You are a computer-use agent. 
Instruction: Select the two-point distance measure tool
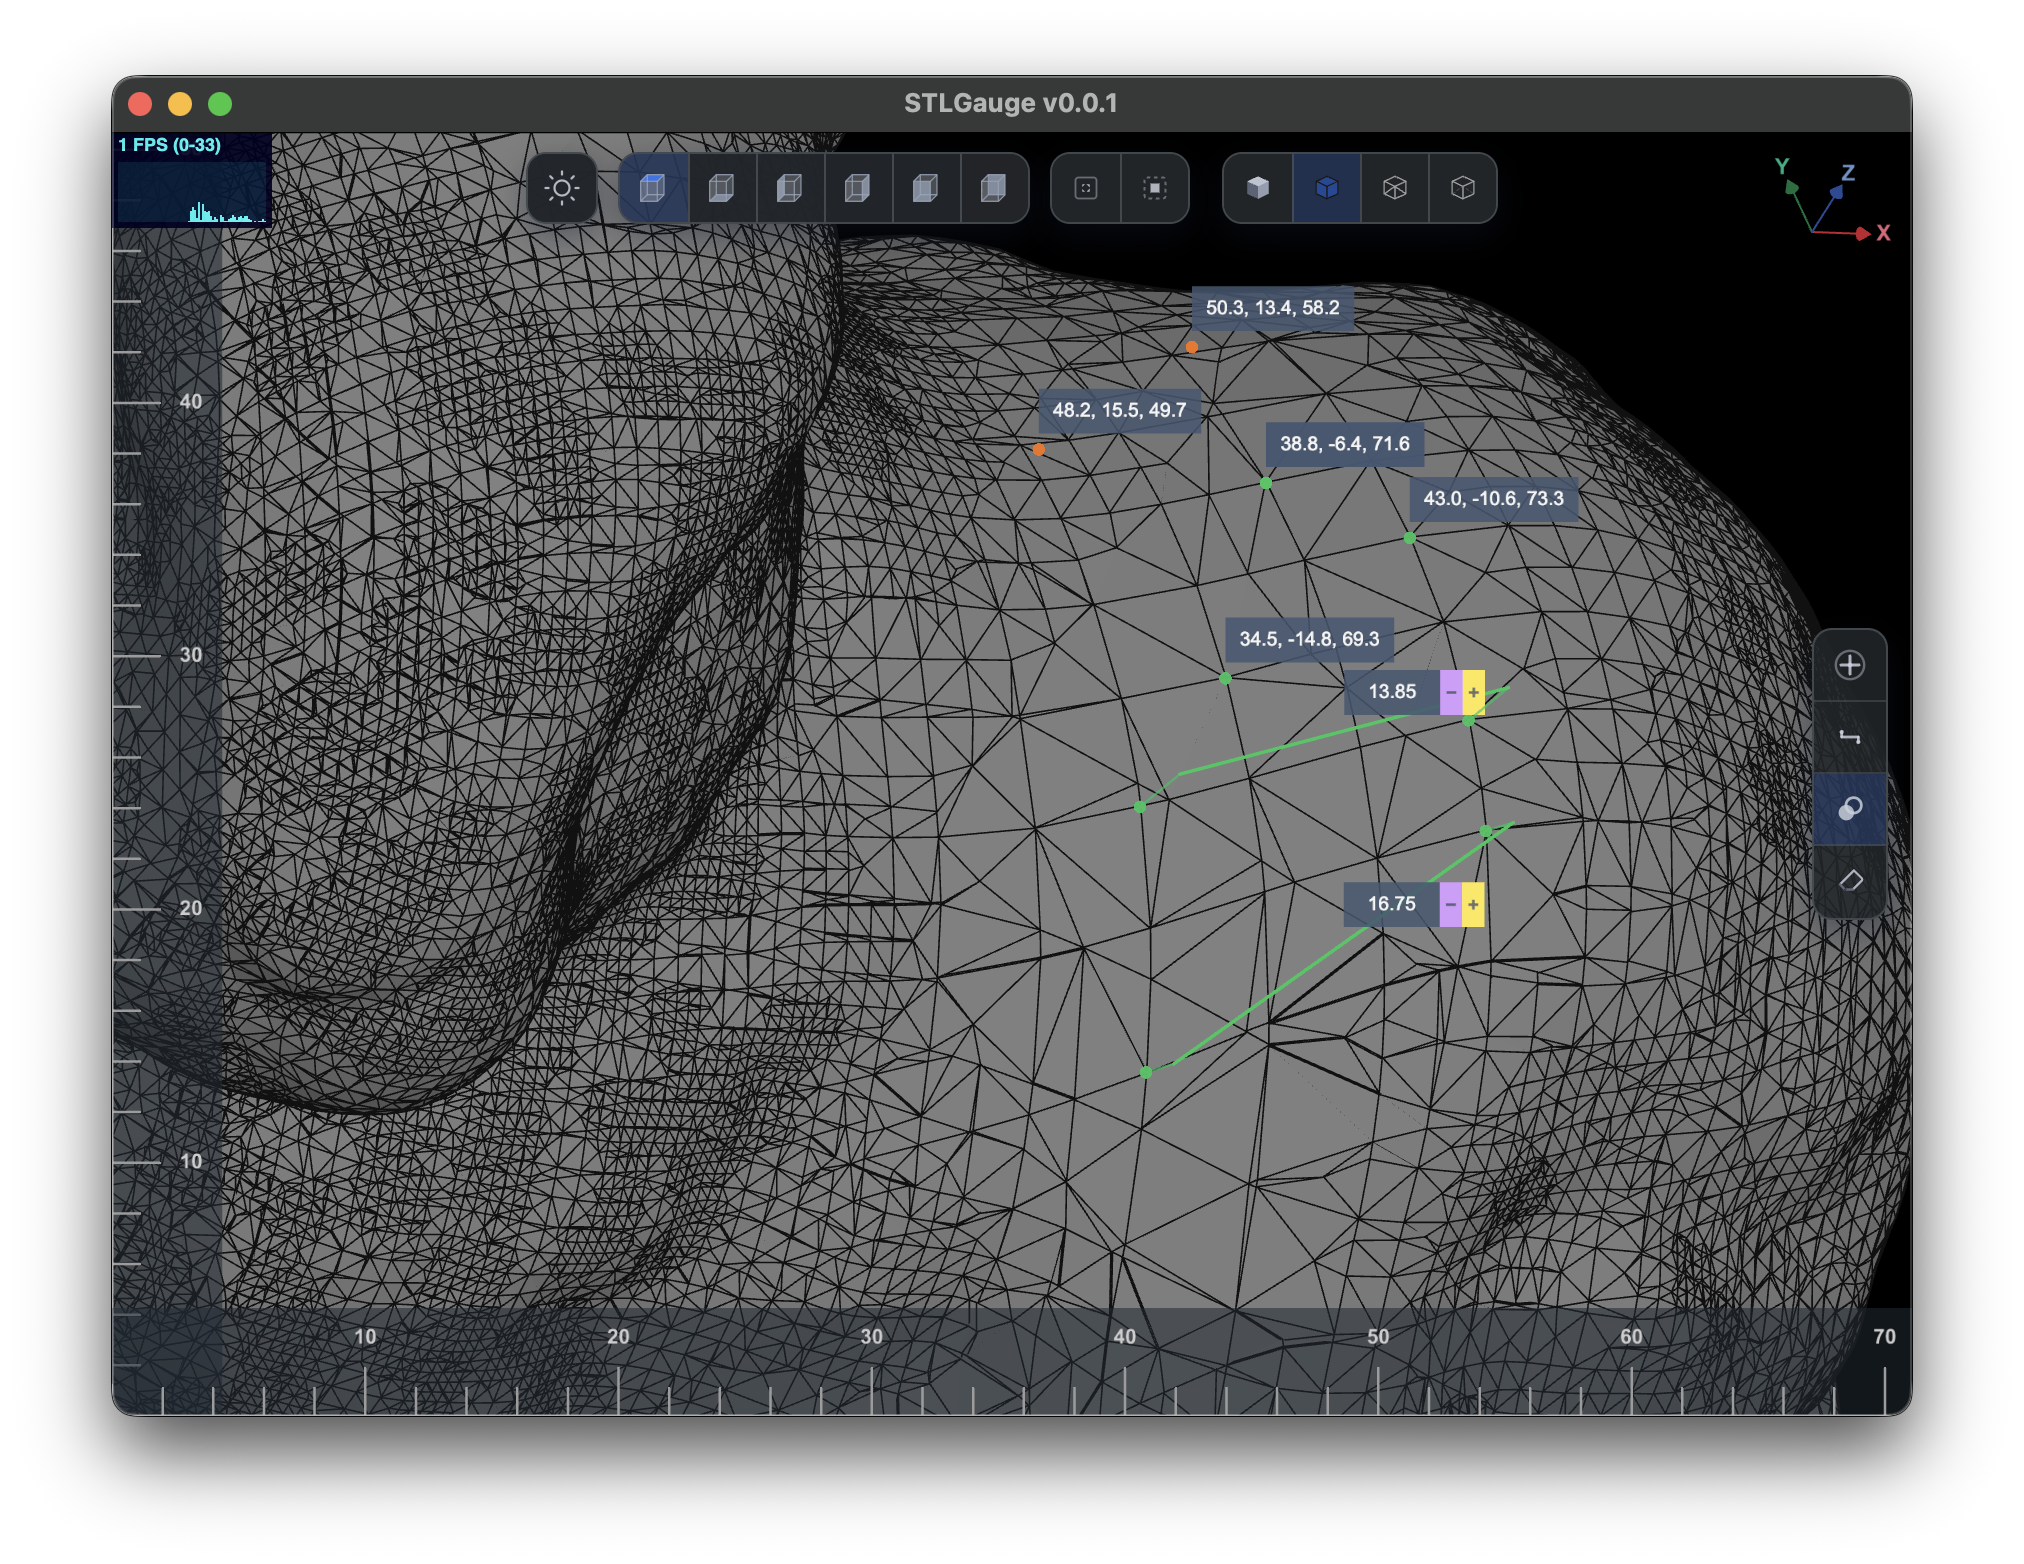tap(1850, 737)
